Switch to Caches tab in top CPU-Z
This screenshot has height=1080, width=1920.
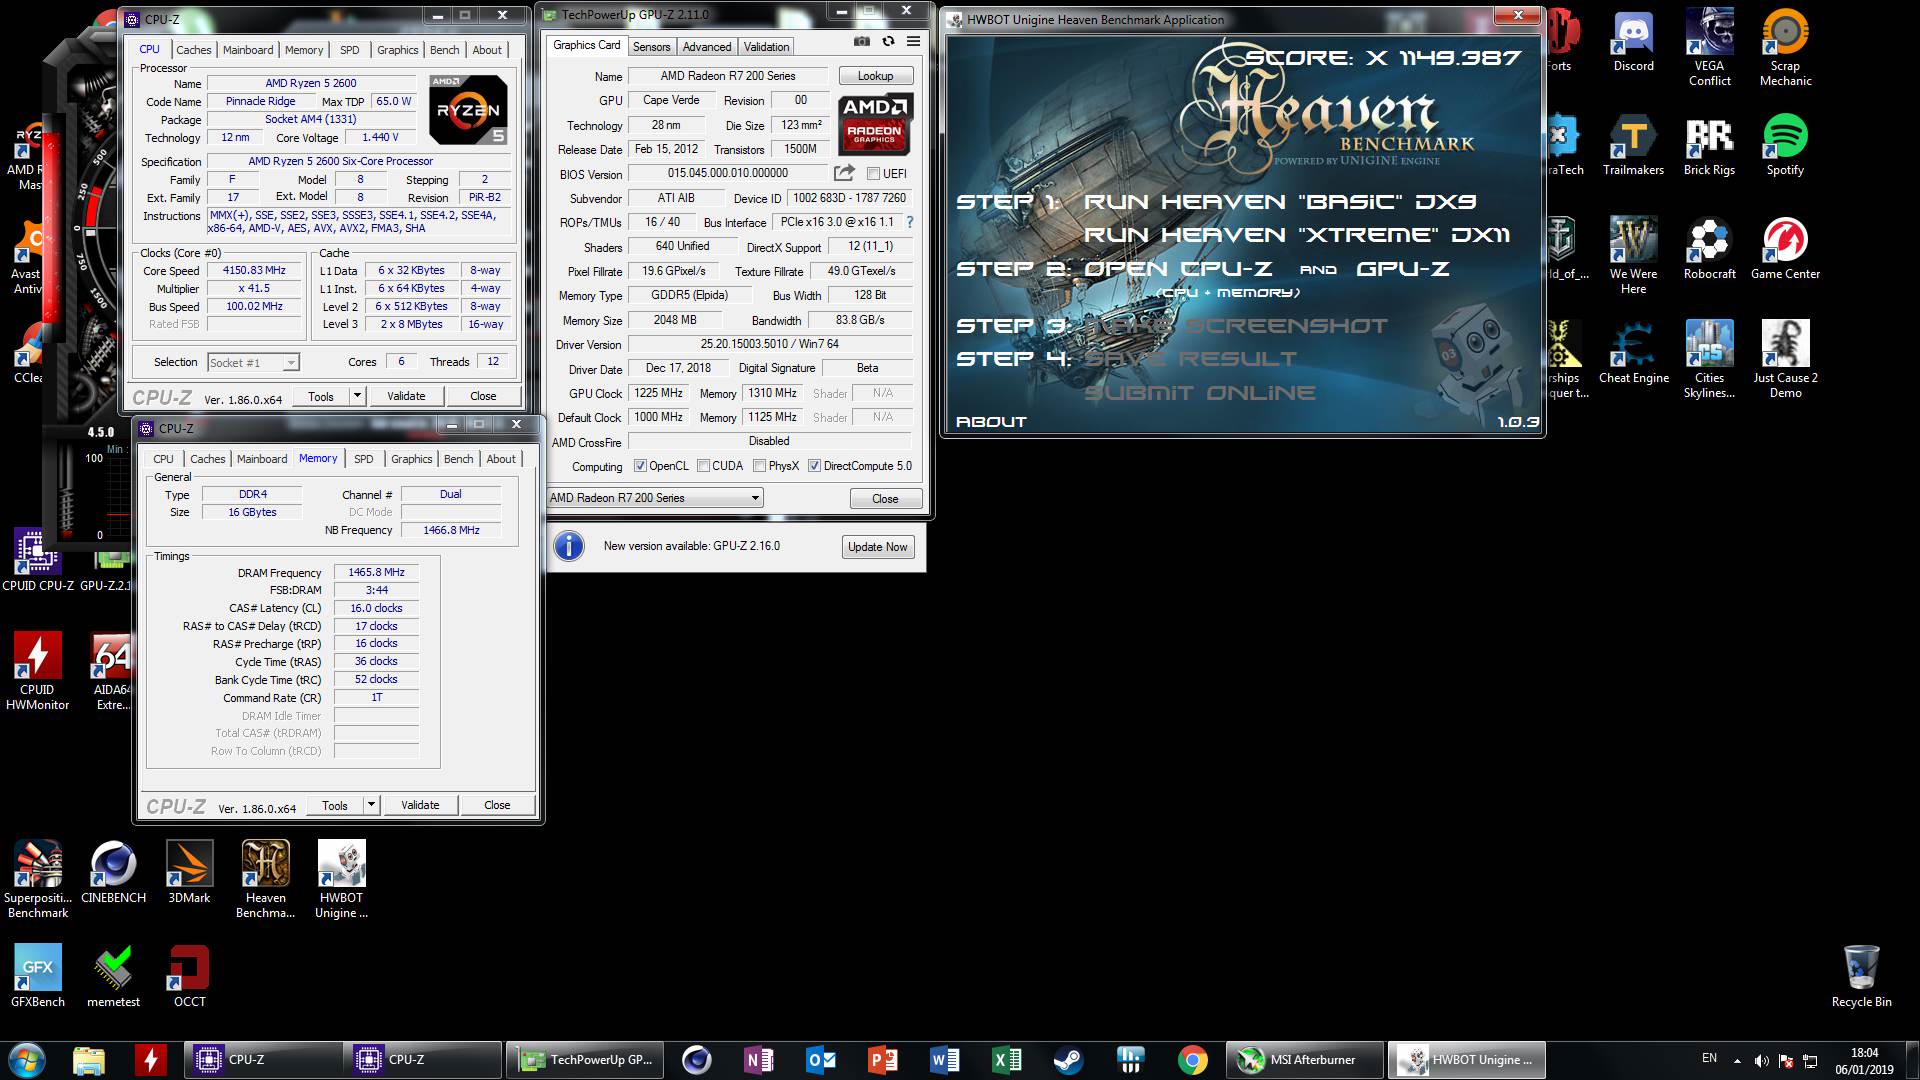194,49
